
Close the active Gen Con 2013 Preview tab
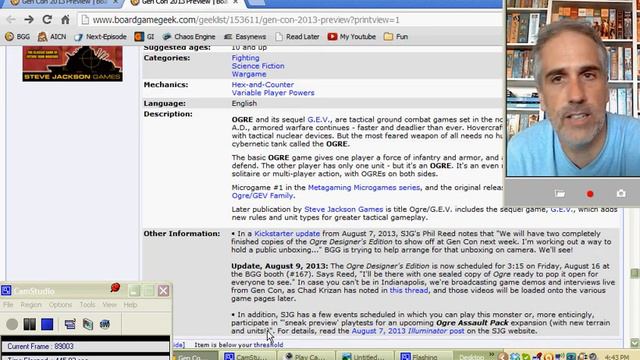236,2
